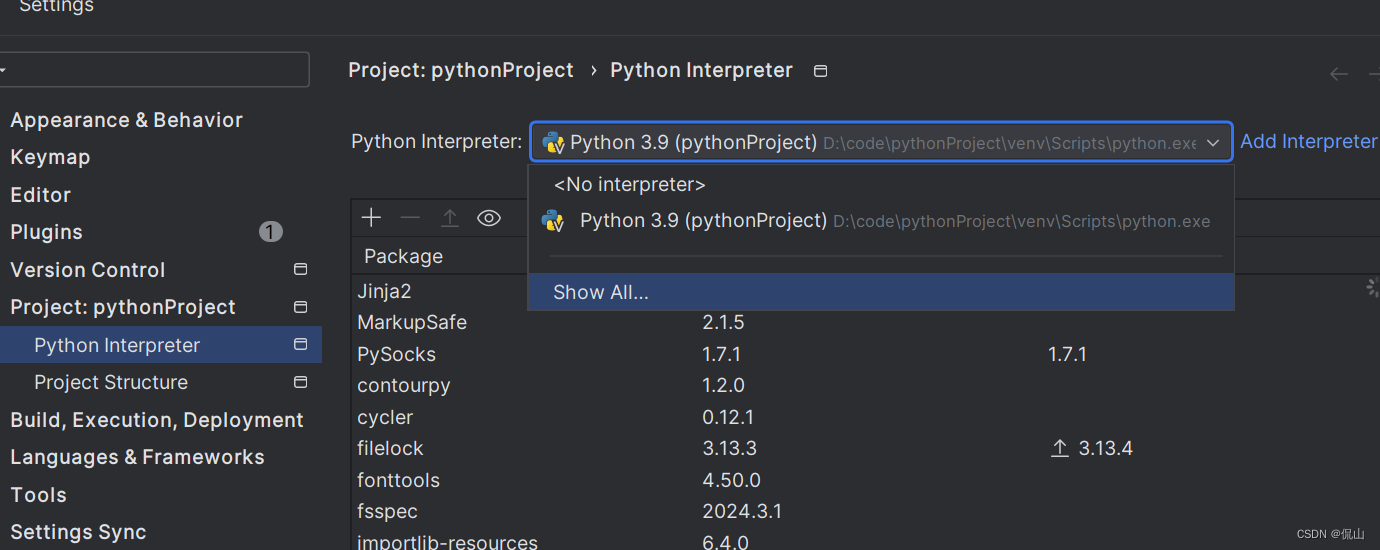Image resolution: width=1380 pixels, height=550 pixels.
Task: Expand the Build, Execution, Deployment section
Action: point(157,420)
